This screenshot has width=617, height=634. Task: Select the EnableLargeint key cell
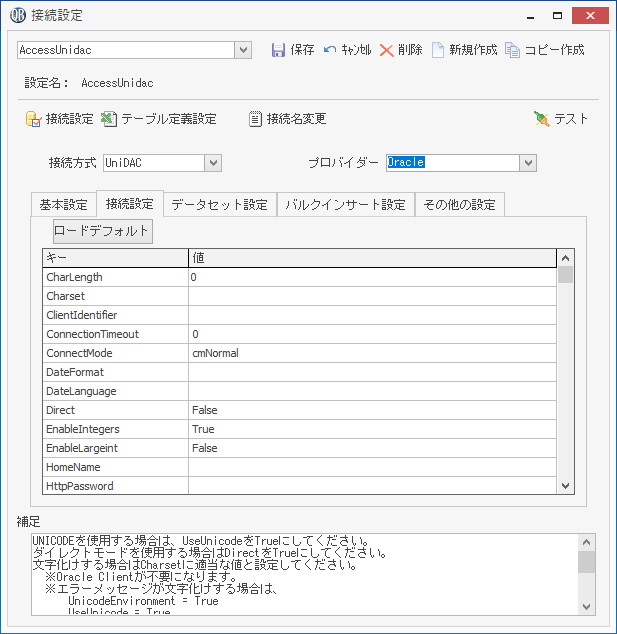point(116,448)
